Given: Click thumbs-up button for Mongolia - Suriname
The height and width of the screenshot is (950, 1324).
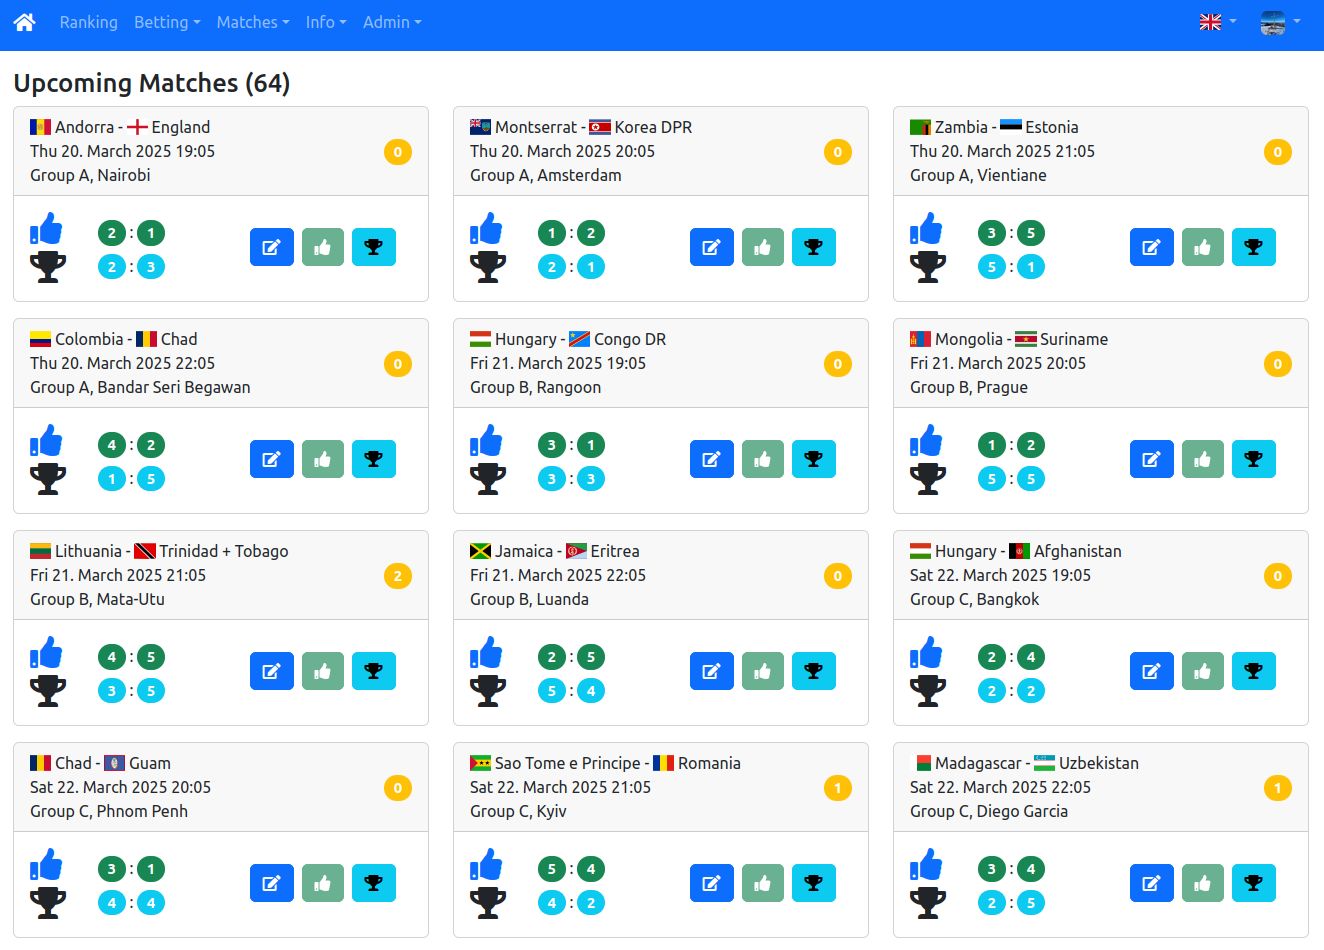Looking at the screenshot, I should (1203, 459).
